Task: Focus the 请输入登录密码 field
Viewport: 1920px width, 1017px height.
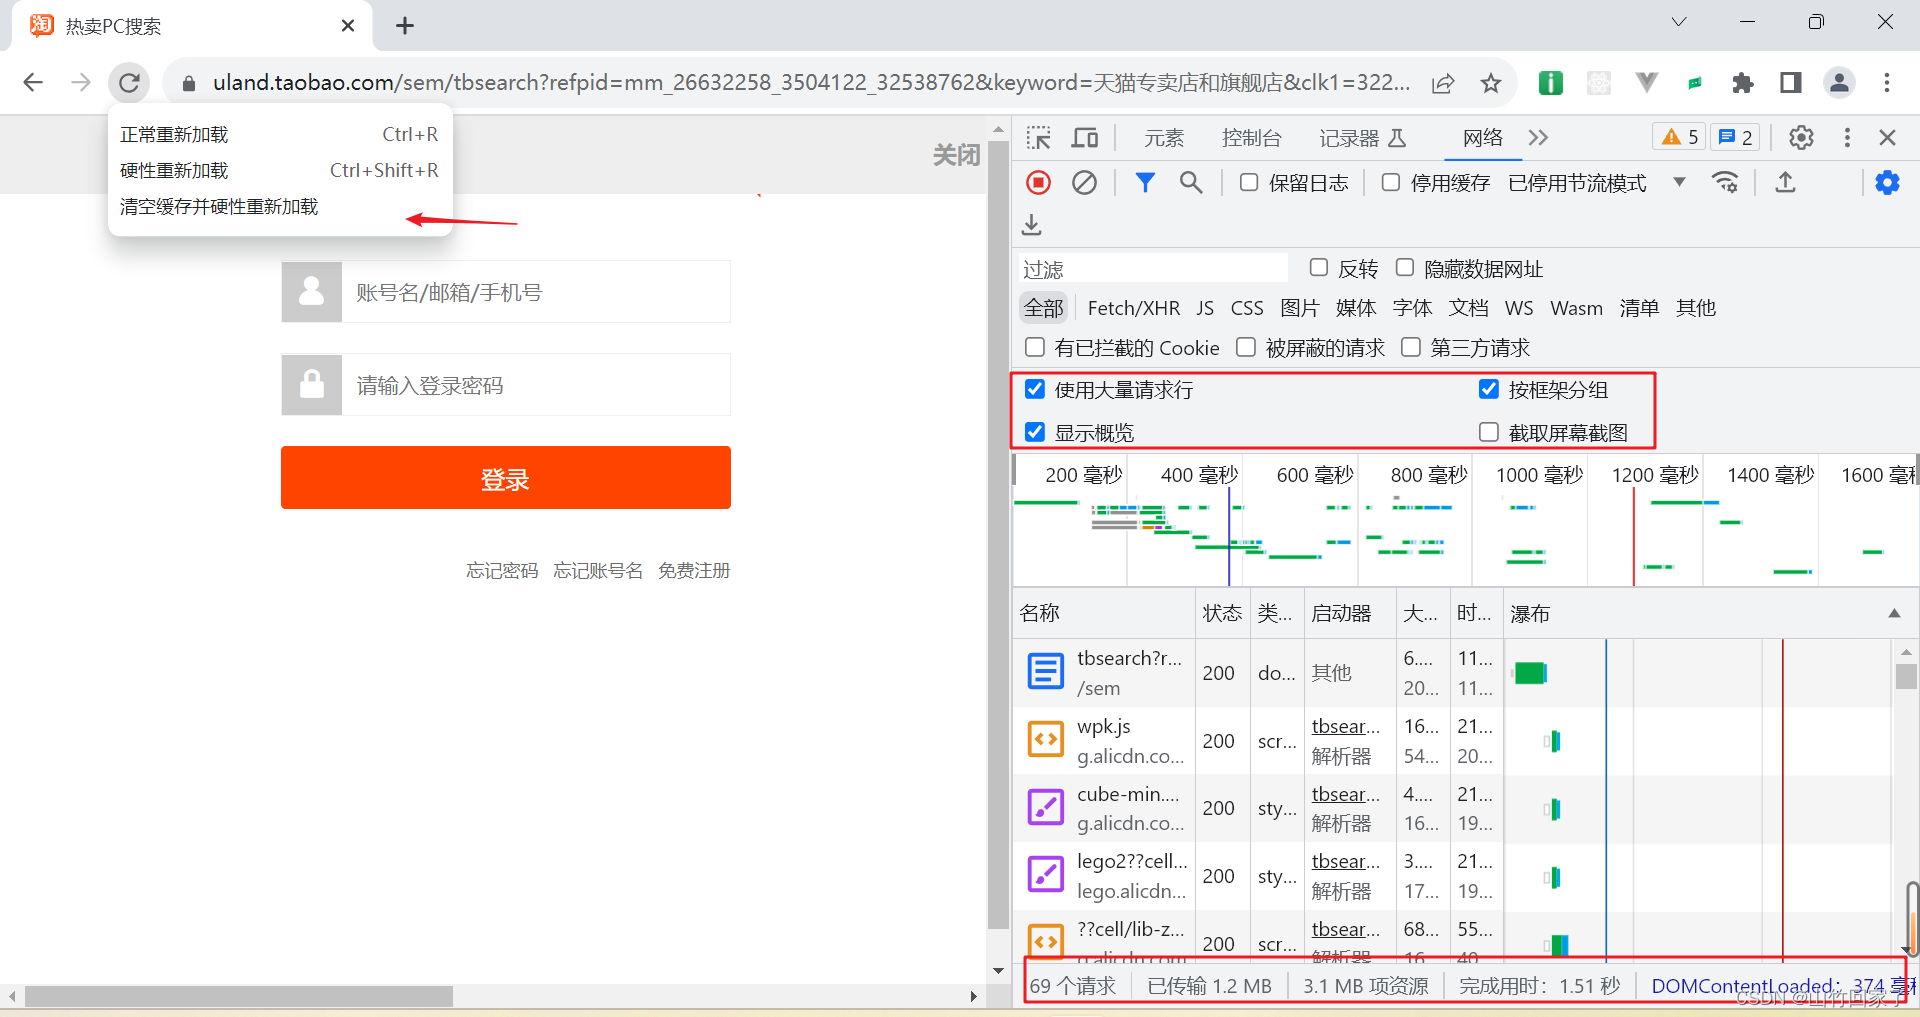Action: pos(536,385)
